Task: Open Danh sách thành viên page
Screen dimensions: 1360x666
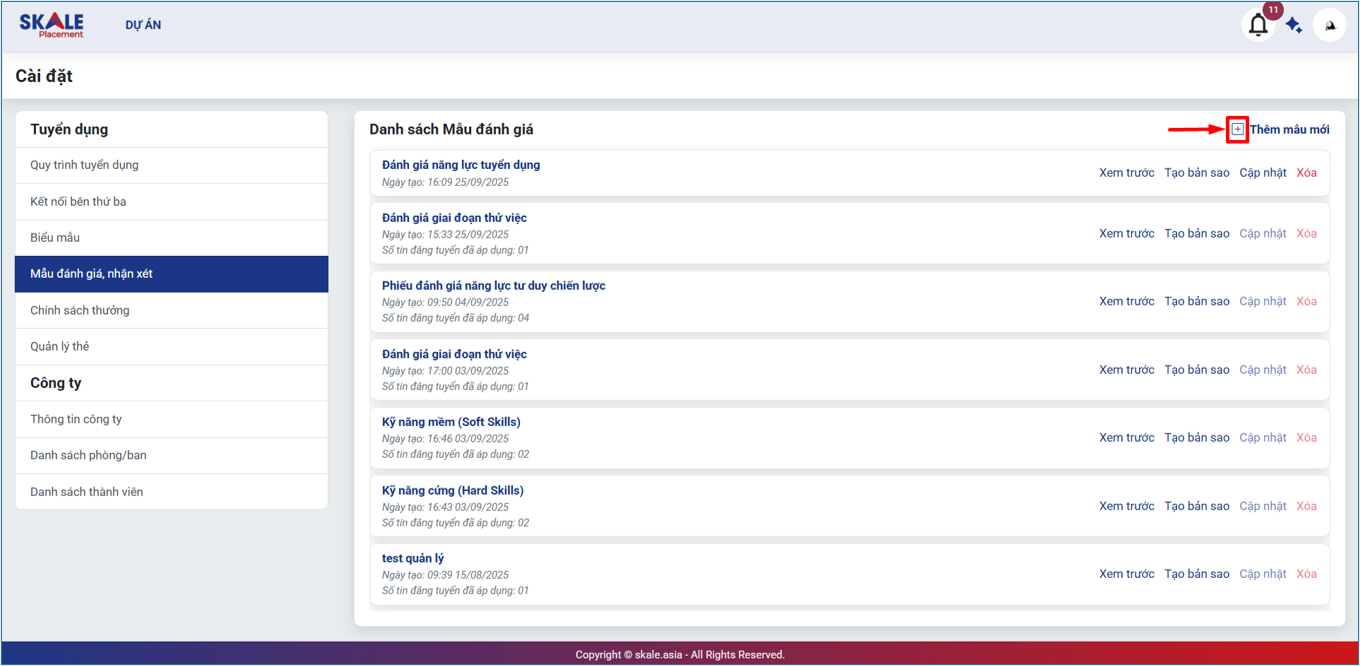Action: coord(86,492)
